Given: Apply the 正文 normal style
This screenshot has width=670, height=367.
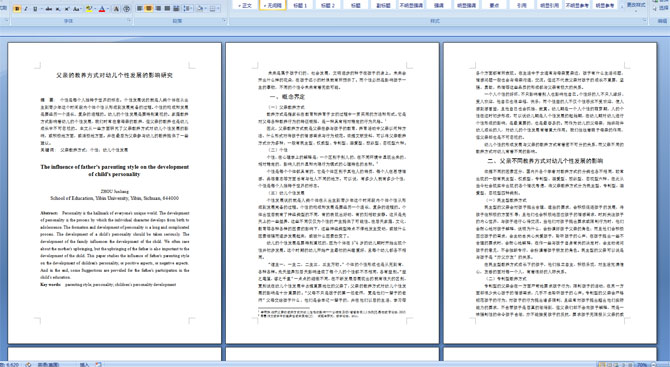Looking at the screenshot, I should click(x=245, y=5).
